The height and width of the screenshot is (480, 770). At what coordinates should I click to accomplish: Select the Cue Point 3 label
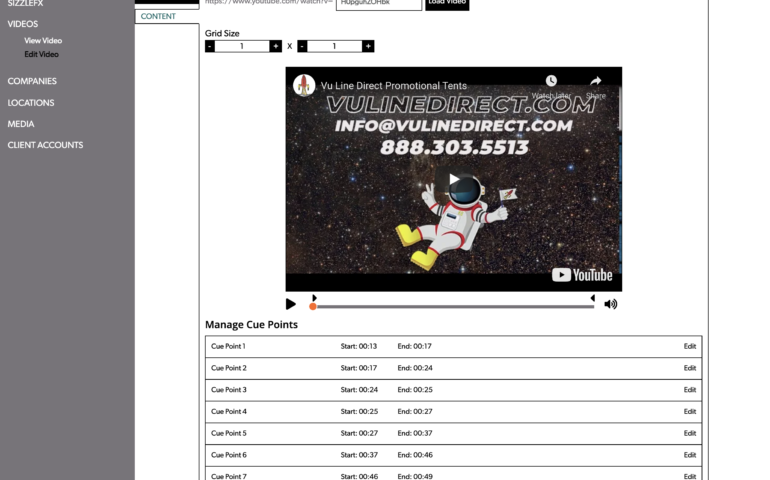tap(229, 390)
